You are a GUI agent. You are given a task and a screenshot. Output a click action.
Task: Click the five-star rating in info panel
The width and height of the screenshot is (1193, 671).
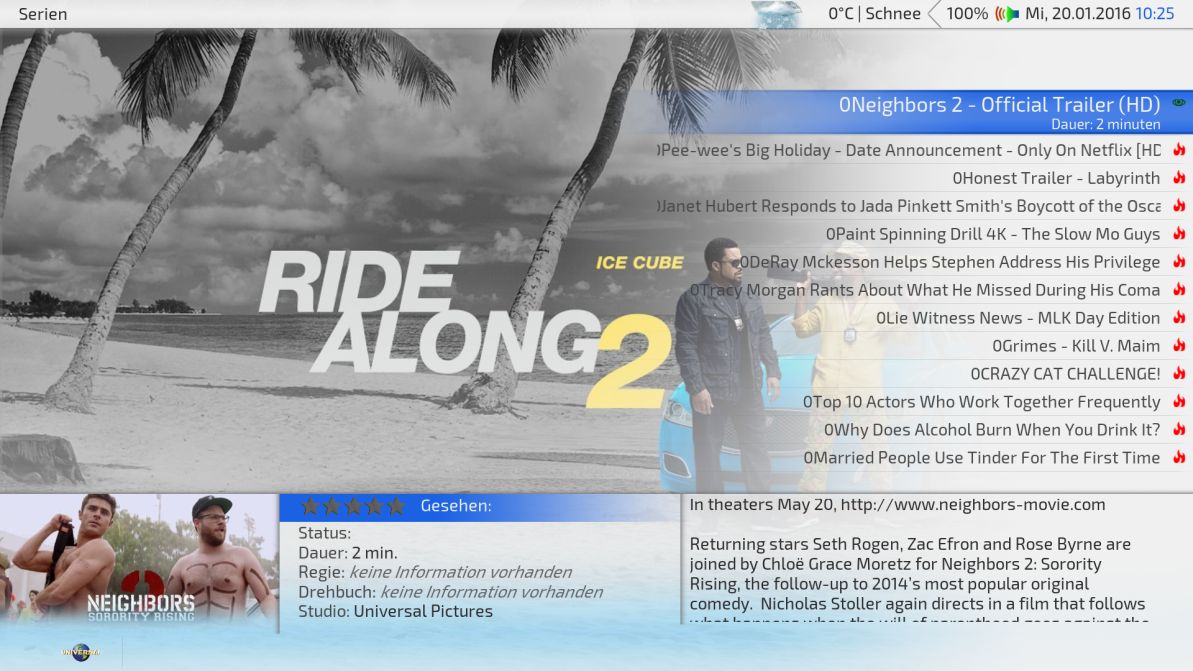point(353,506)
